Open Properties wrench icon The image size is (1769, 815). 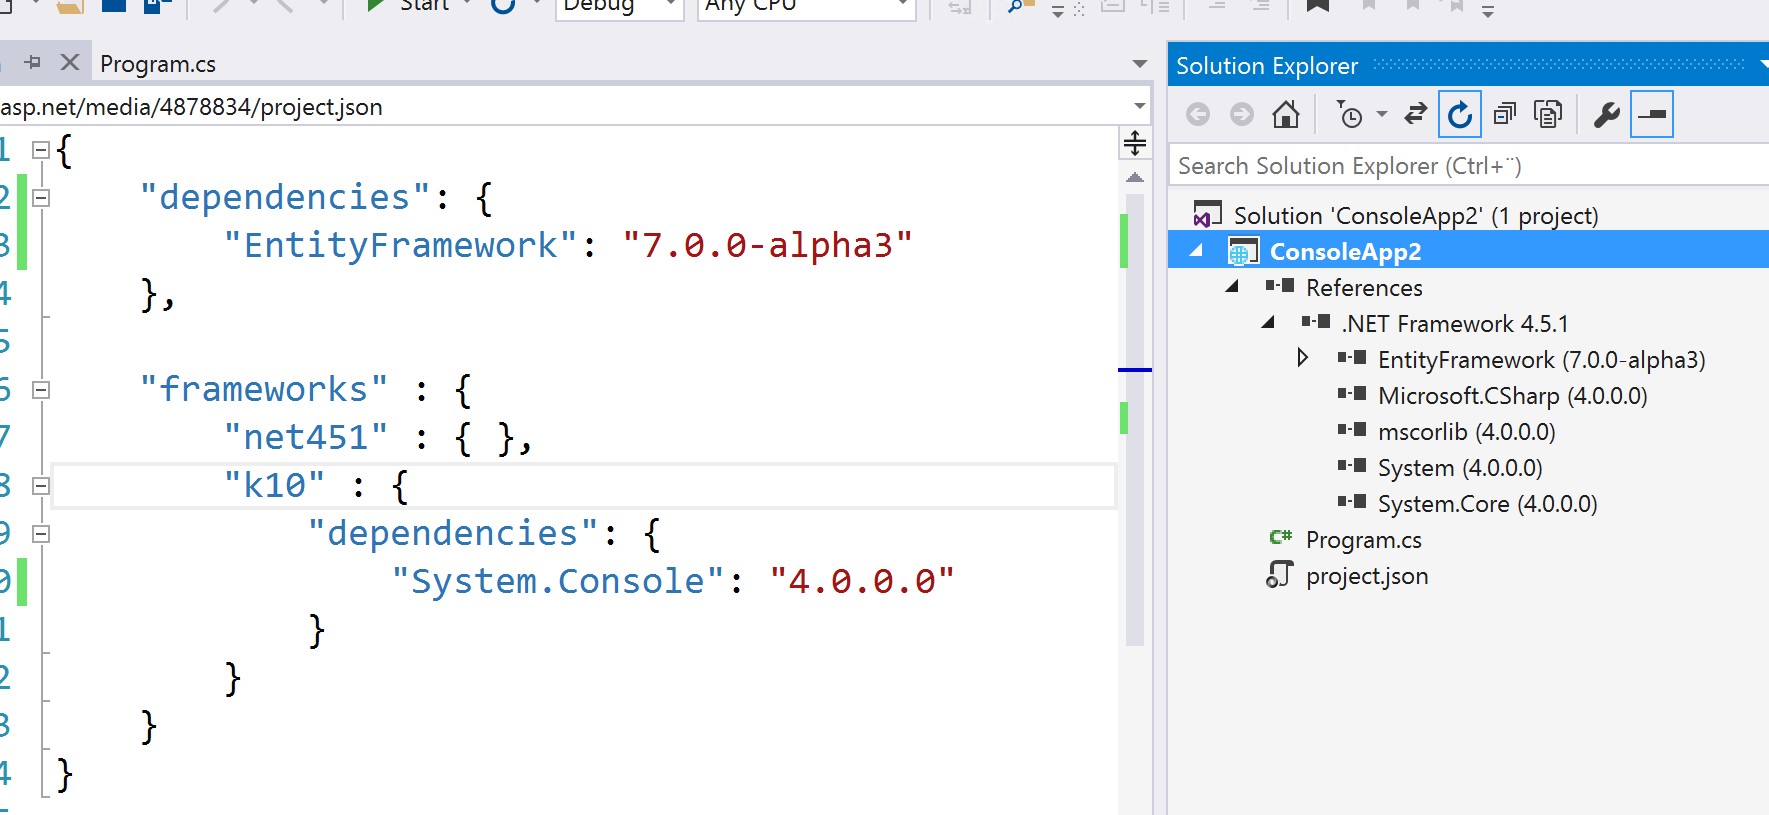coord(1607,114)
